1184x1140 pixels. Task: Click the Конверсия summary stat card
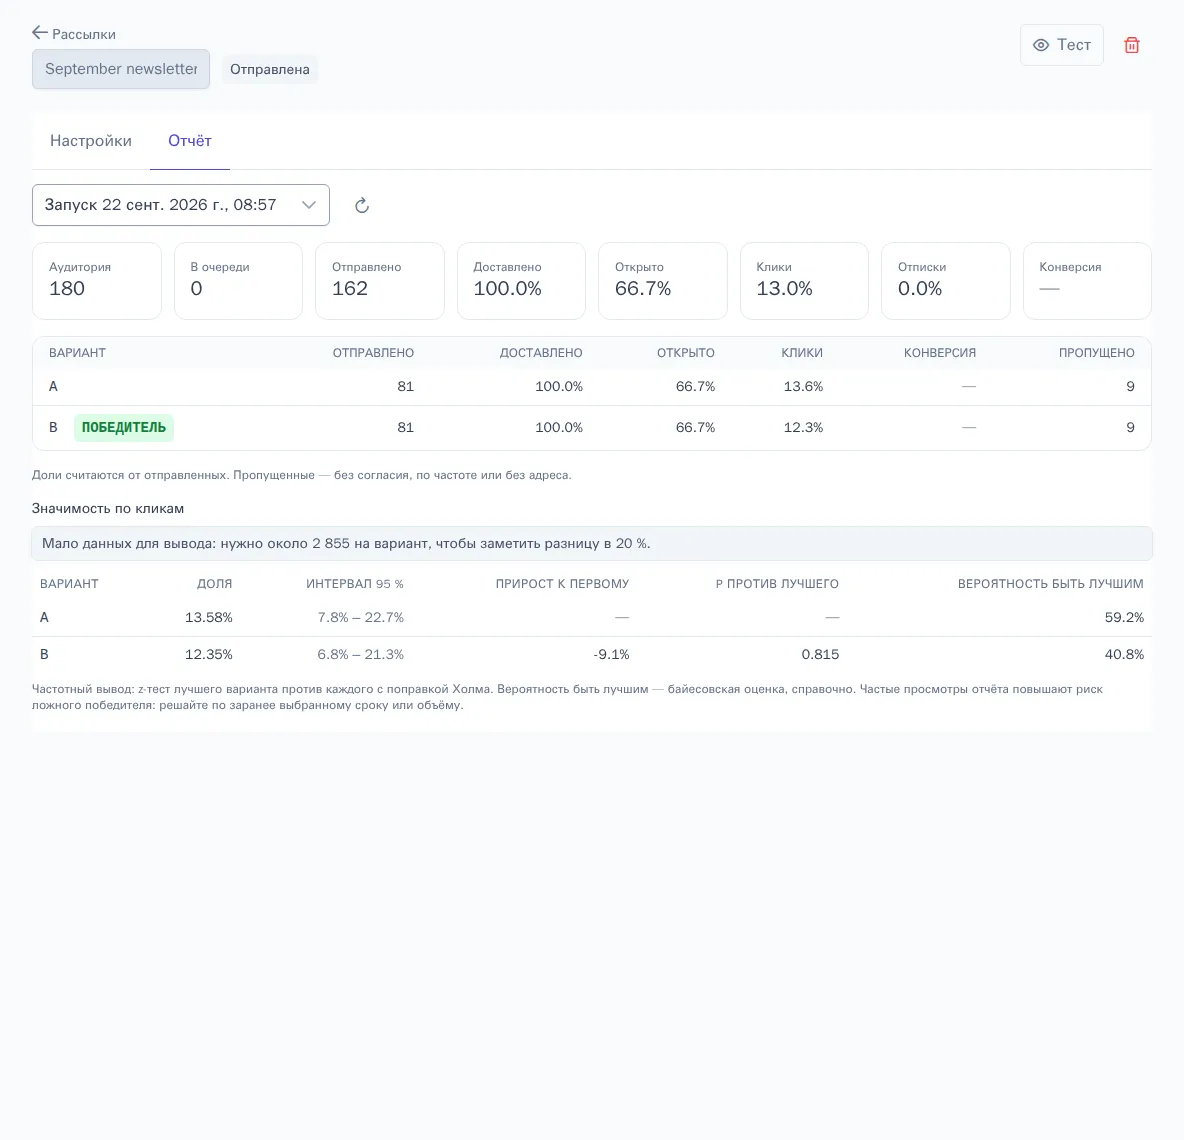1087,281
